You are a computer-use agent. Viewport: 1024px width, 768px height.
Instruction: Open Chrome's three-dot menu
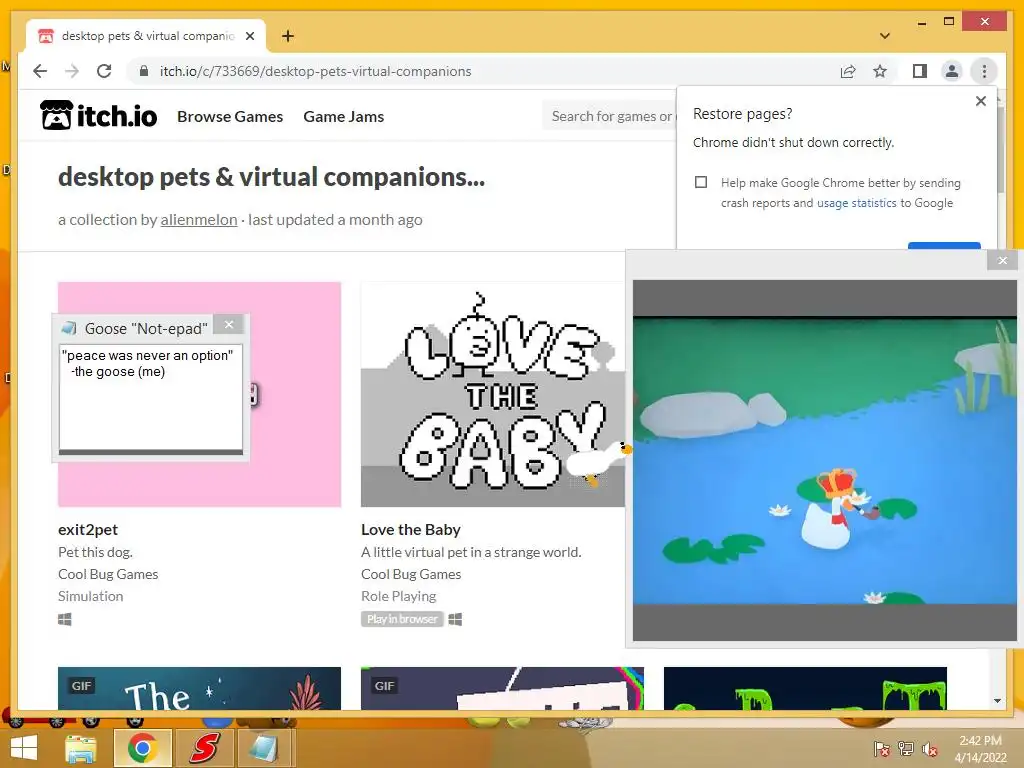tap(984, 71)
